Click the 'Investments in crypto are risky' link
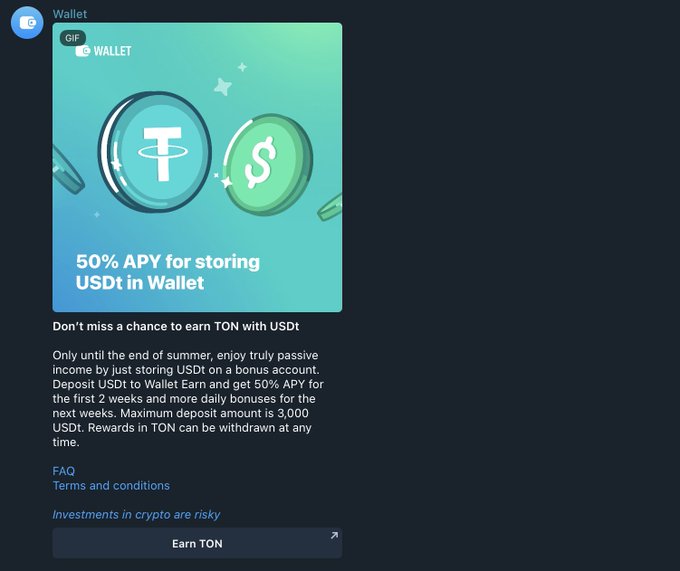This screenshot has height=571, width=680. 136,515
